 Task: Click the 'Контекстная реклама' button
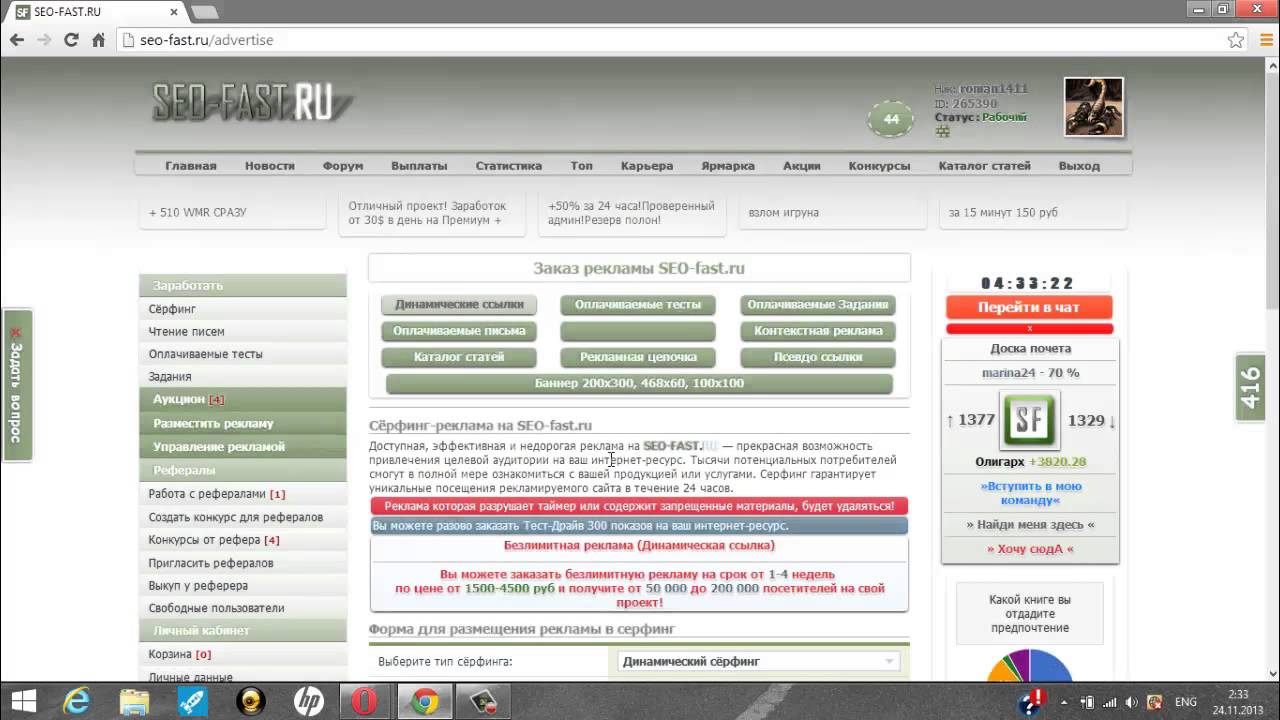818,331
